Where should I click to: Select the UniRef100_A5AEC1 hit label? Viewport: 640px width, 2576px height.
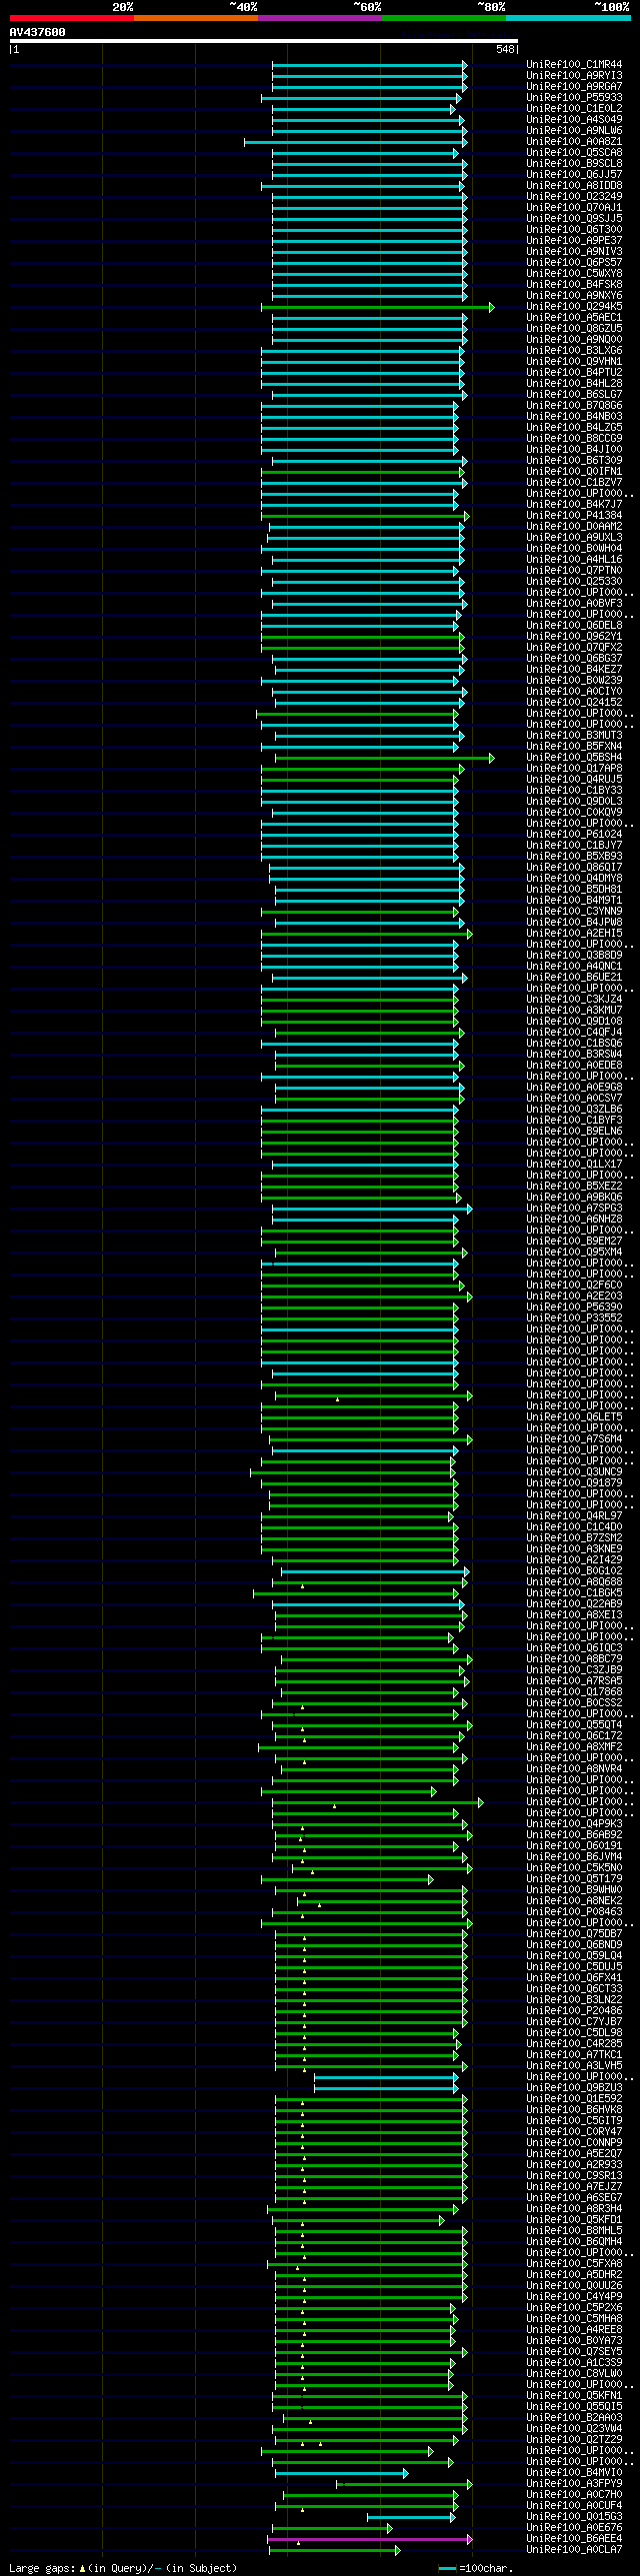(574, 318)
